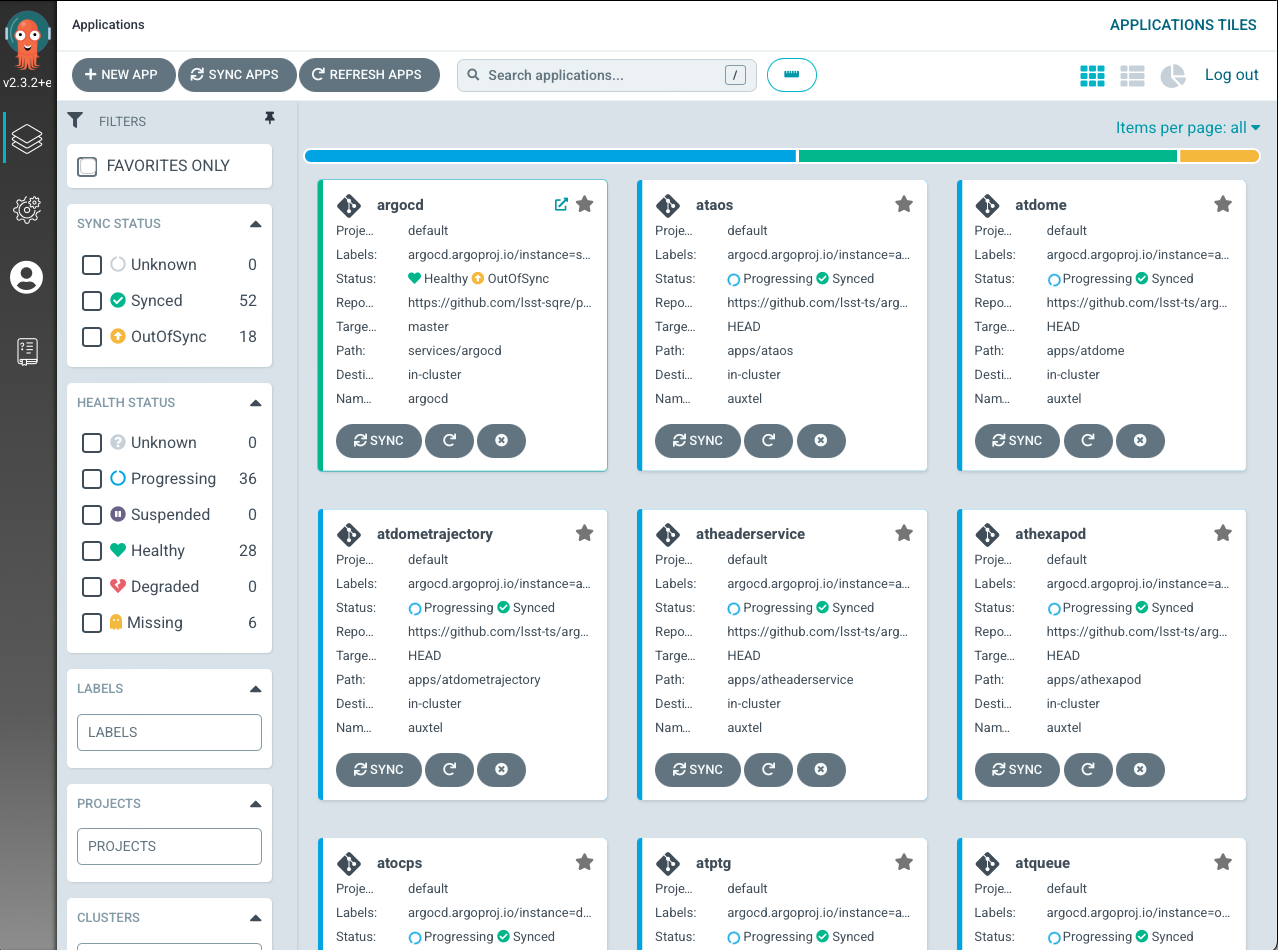
Task: Click the New App button
Action: [123, 75]
